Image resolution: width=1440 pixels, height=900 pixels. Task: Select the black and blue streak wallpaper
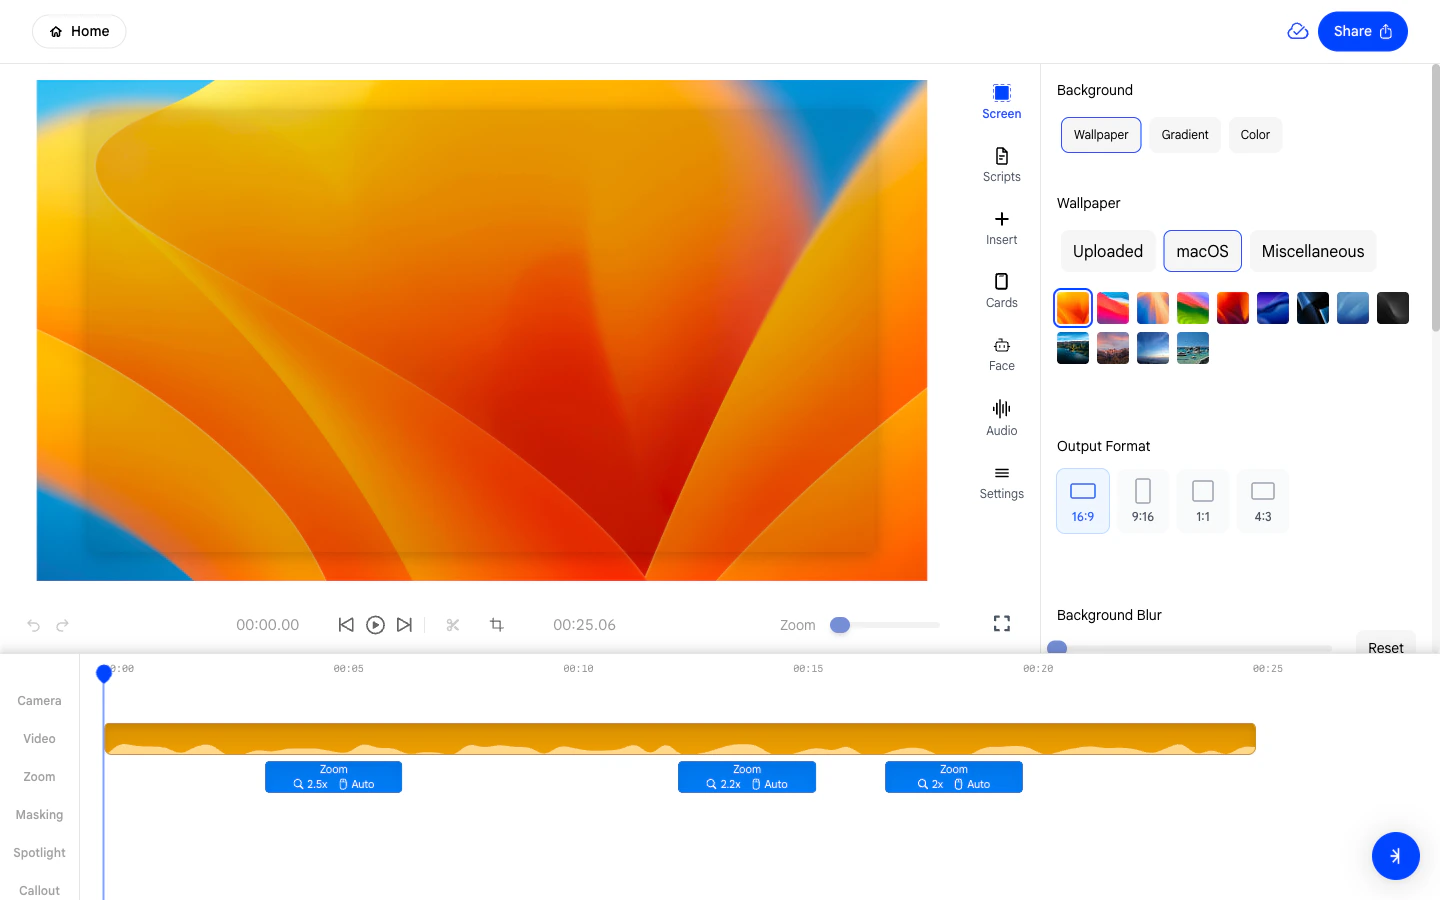(1313, 308)
